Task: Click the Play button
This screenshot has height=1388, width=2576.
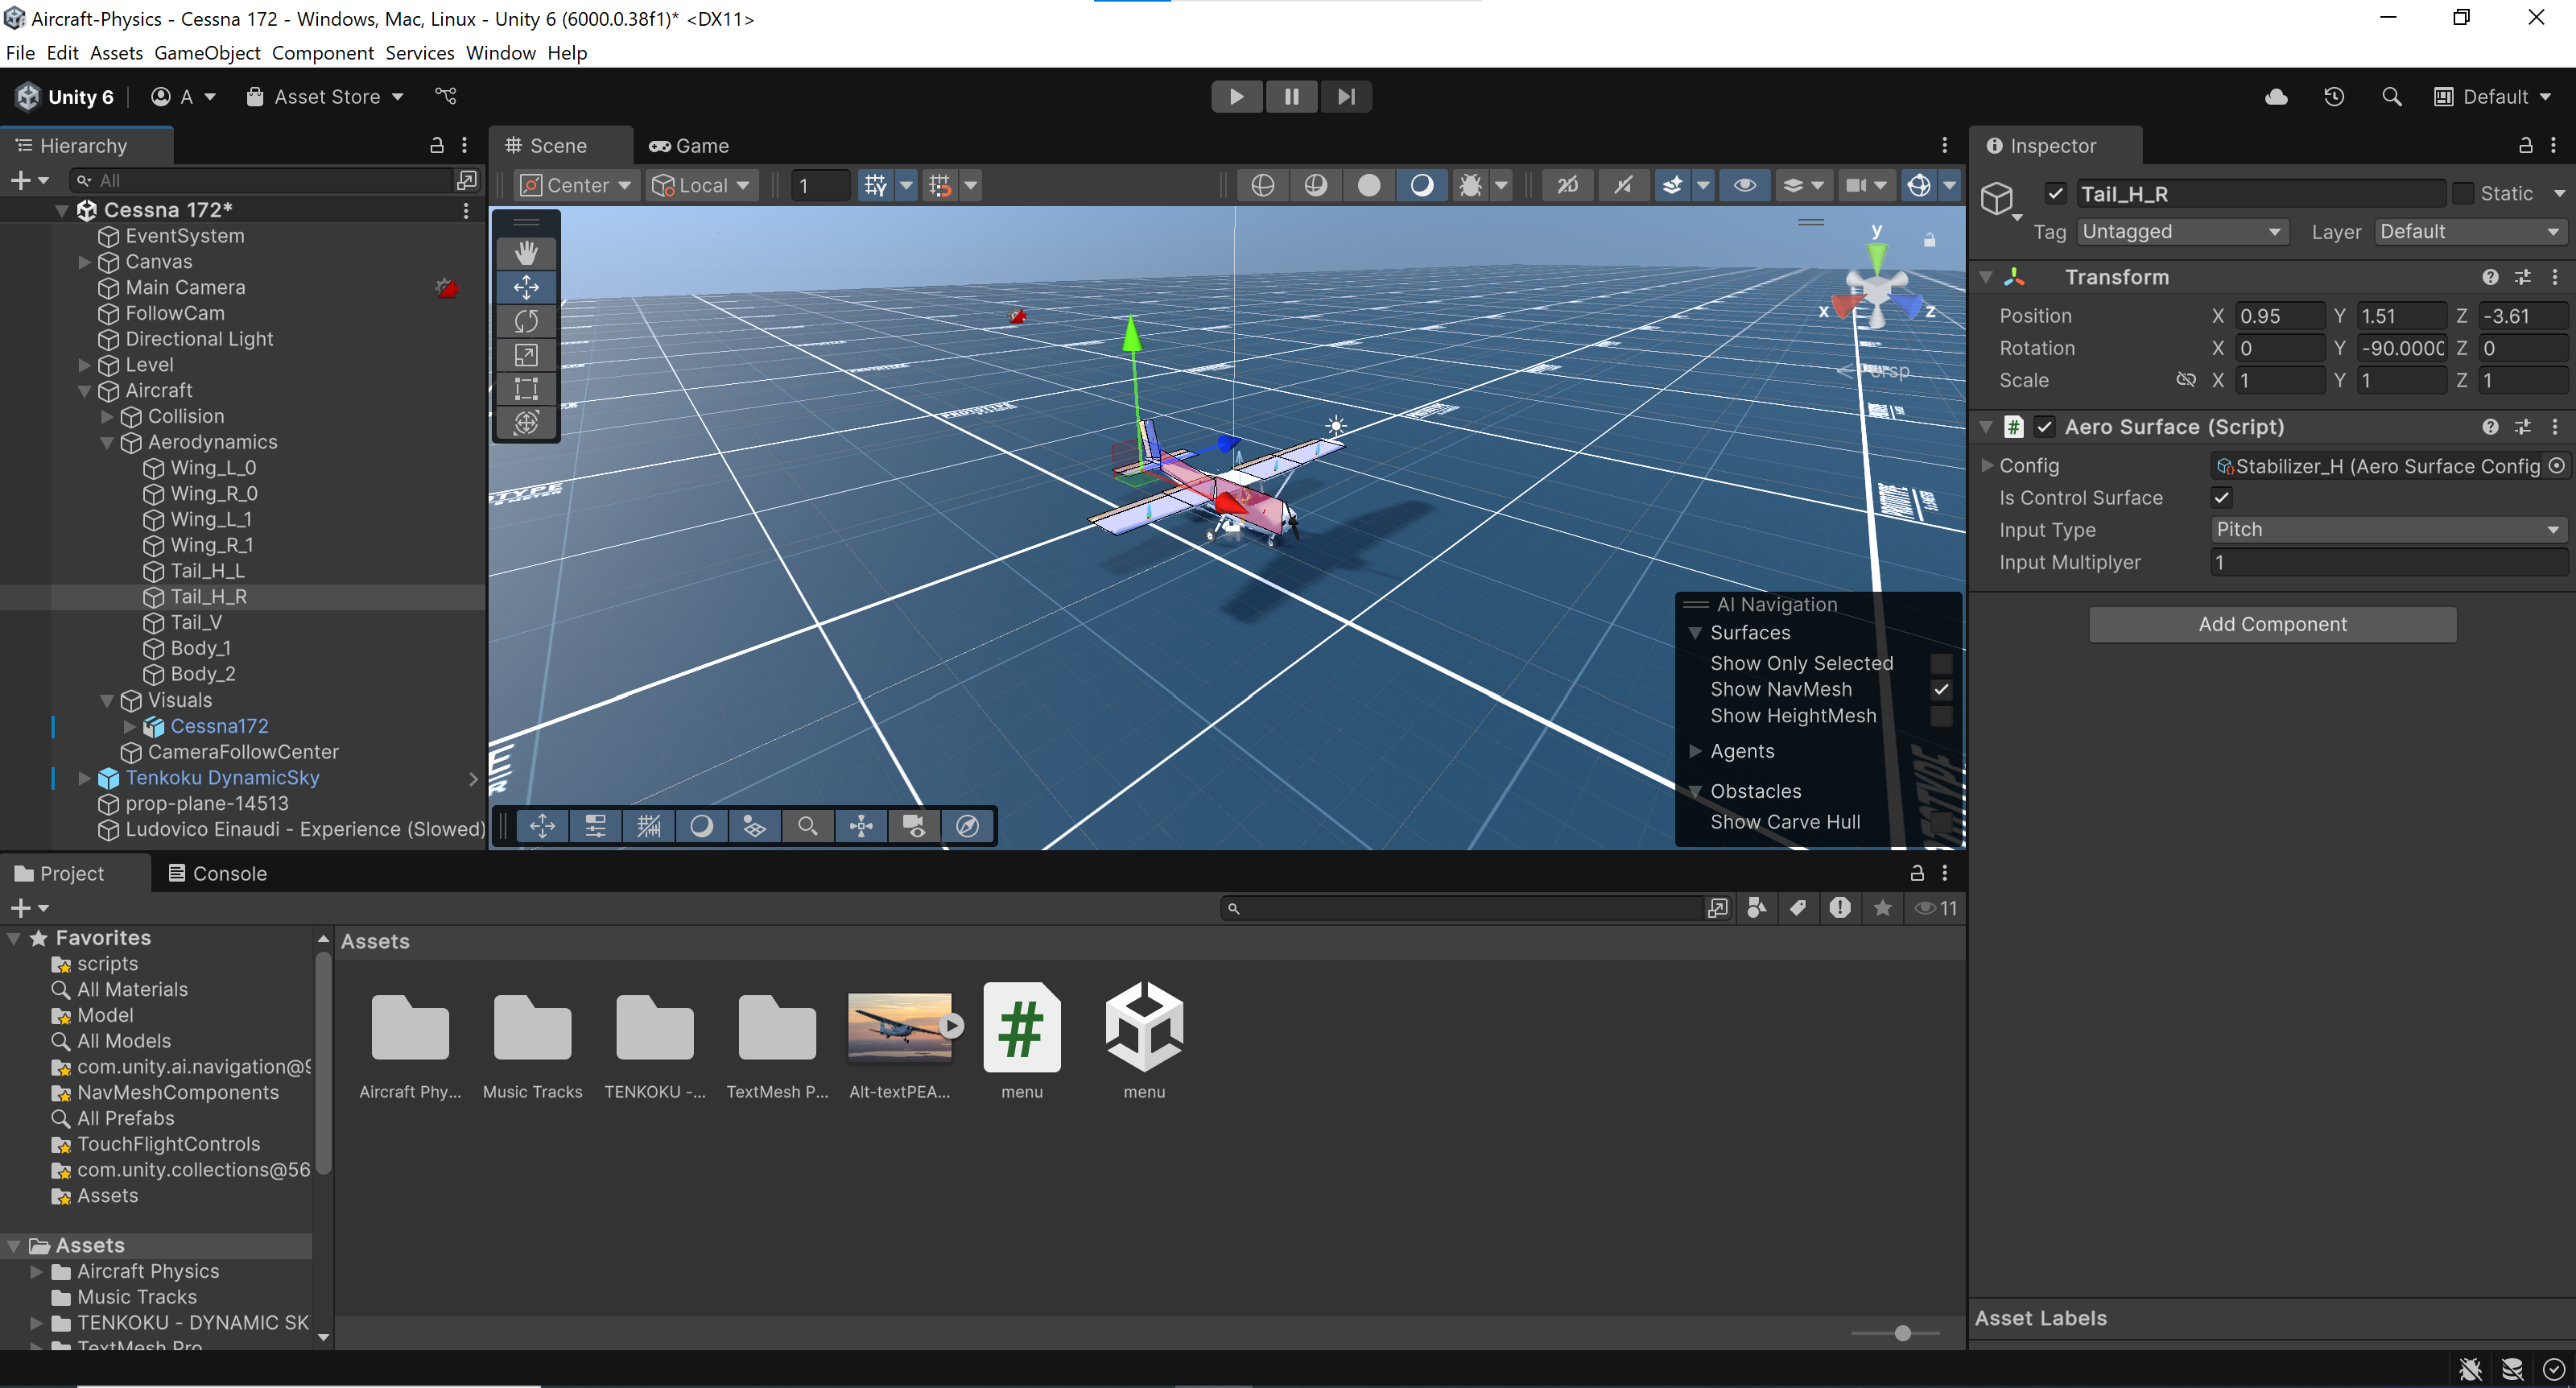Action: click(1236, 97)
